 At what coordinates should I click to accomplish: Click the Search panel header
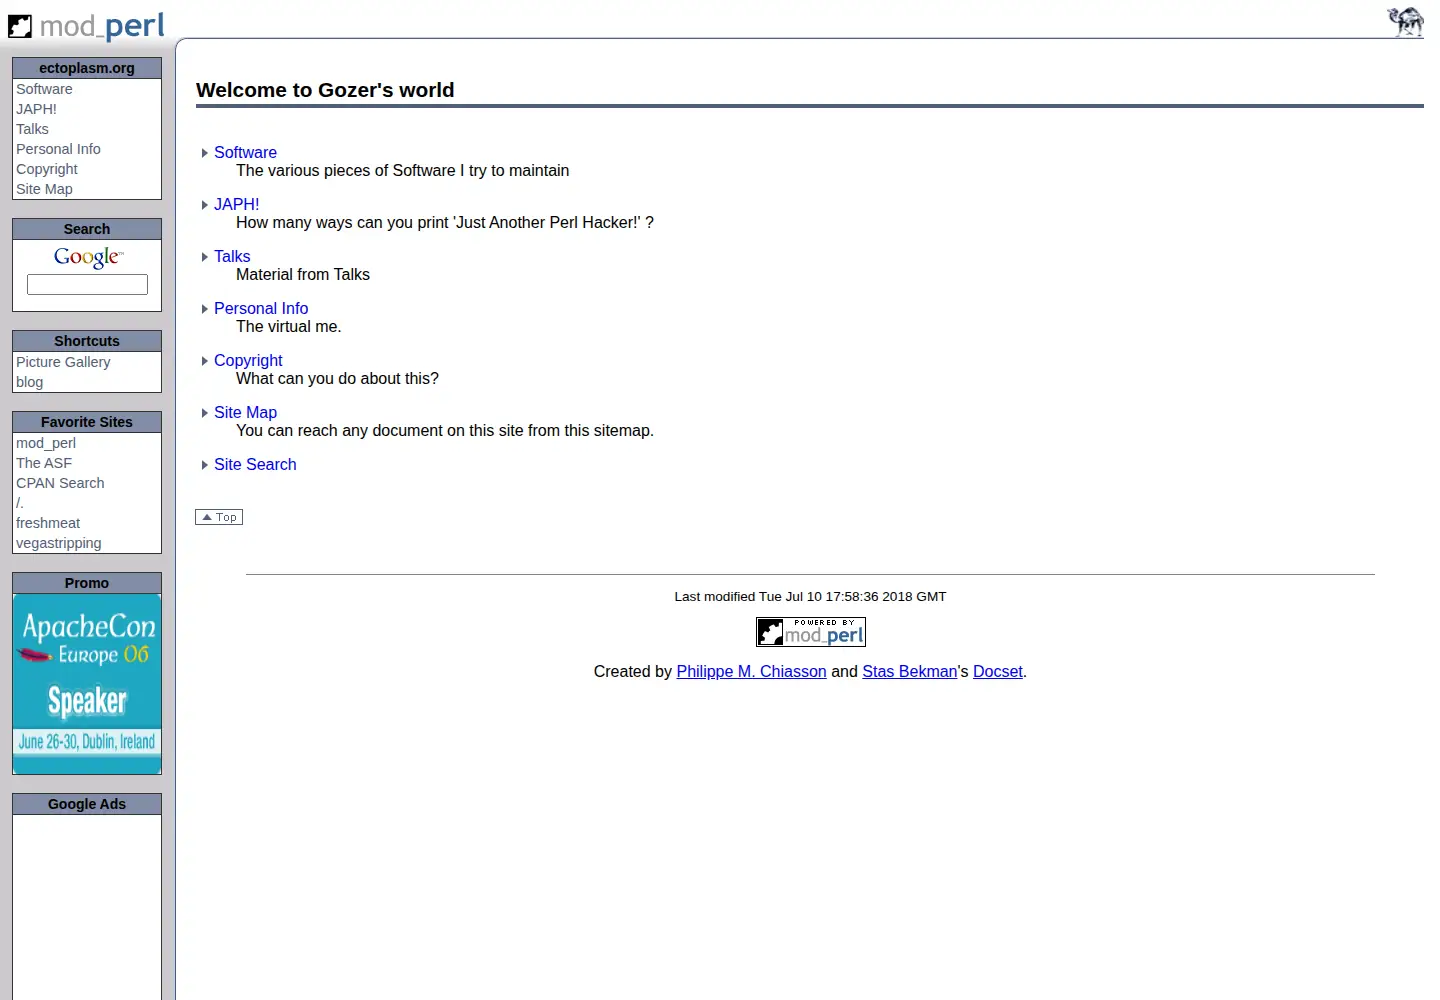tap(87, 229)
